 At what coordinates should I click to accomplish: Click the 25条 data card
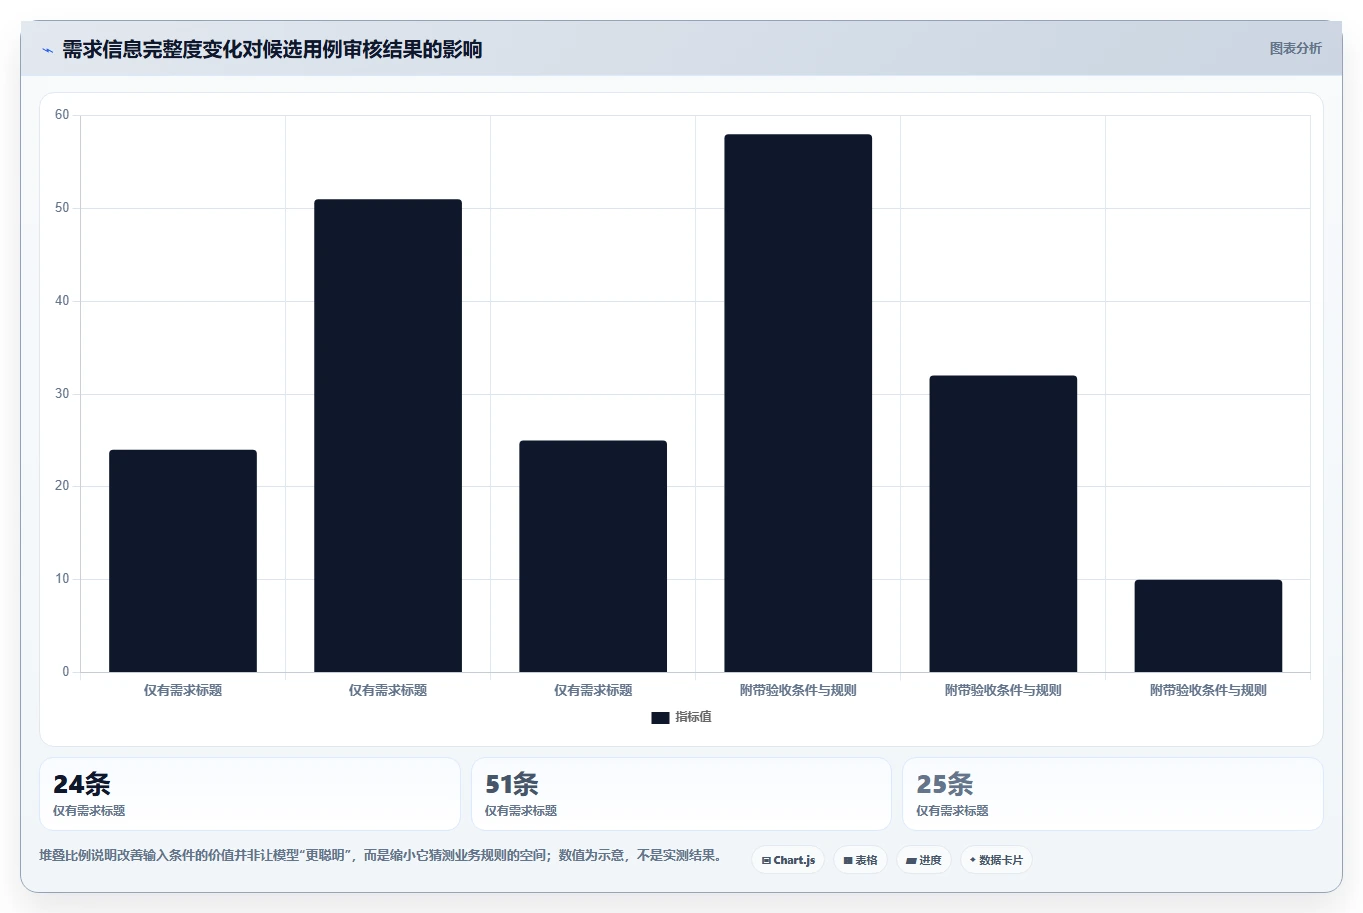click(1113, 794)
